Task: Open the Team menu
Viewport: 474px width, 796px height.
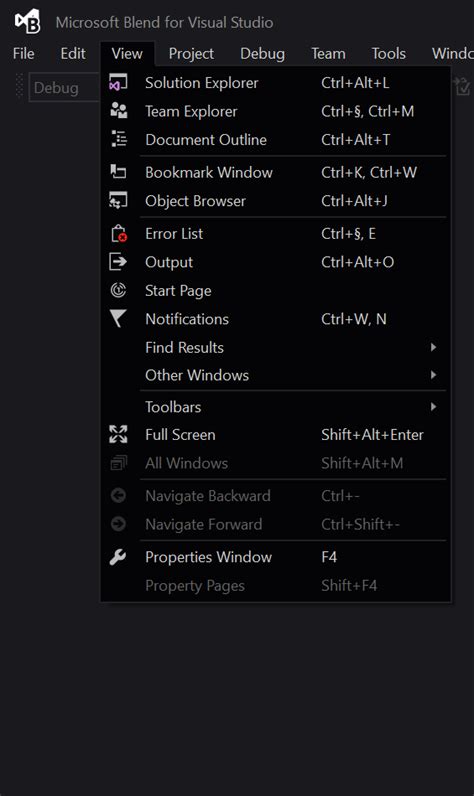Action: 328,53
